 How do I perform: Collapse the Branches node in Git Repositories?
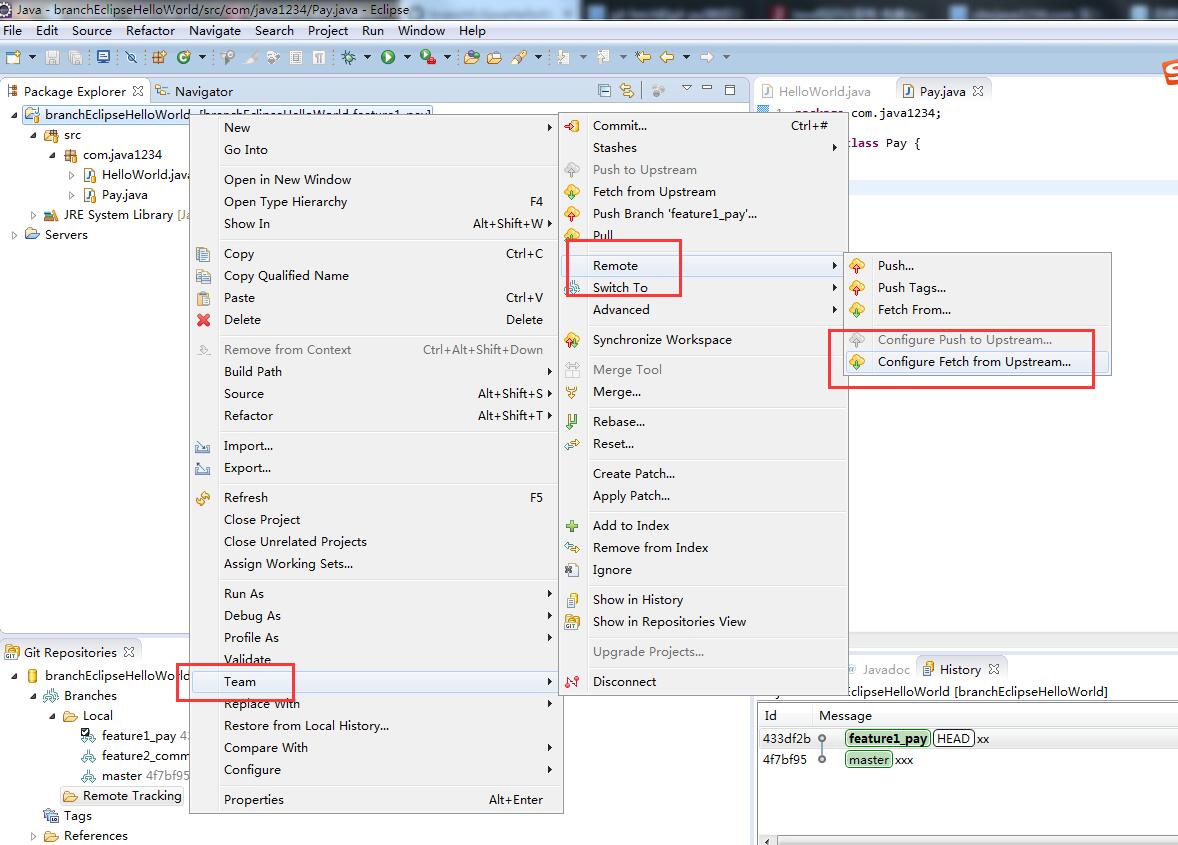click(33, 696)
